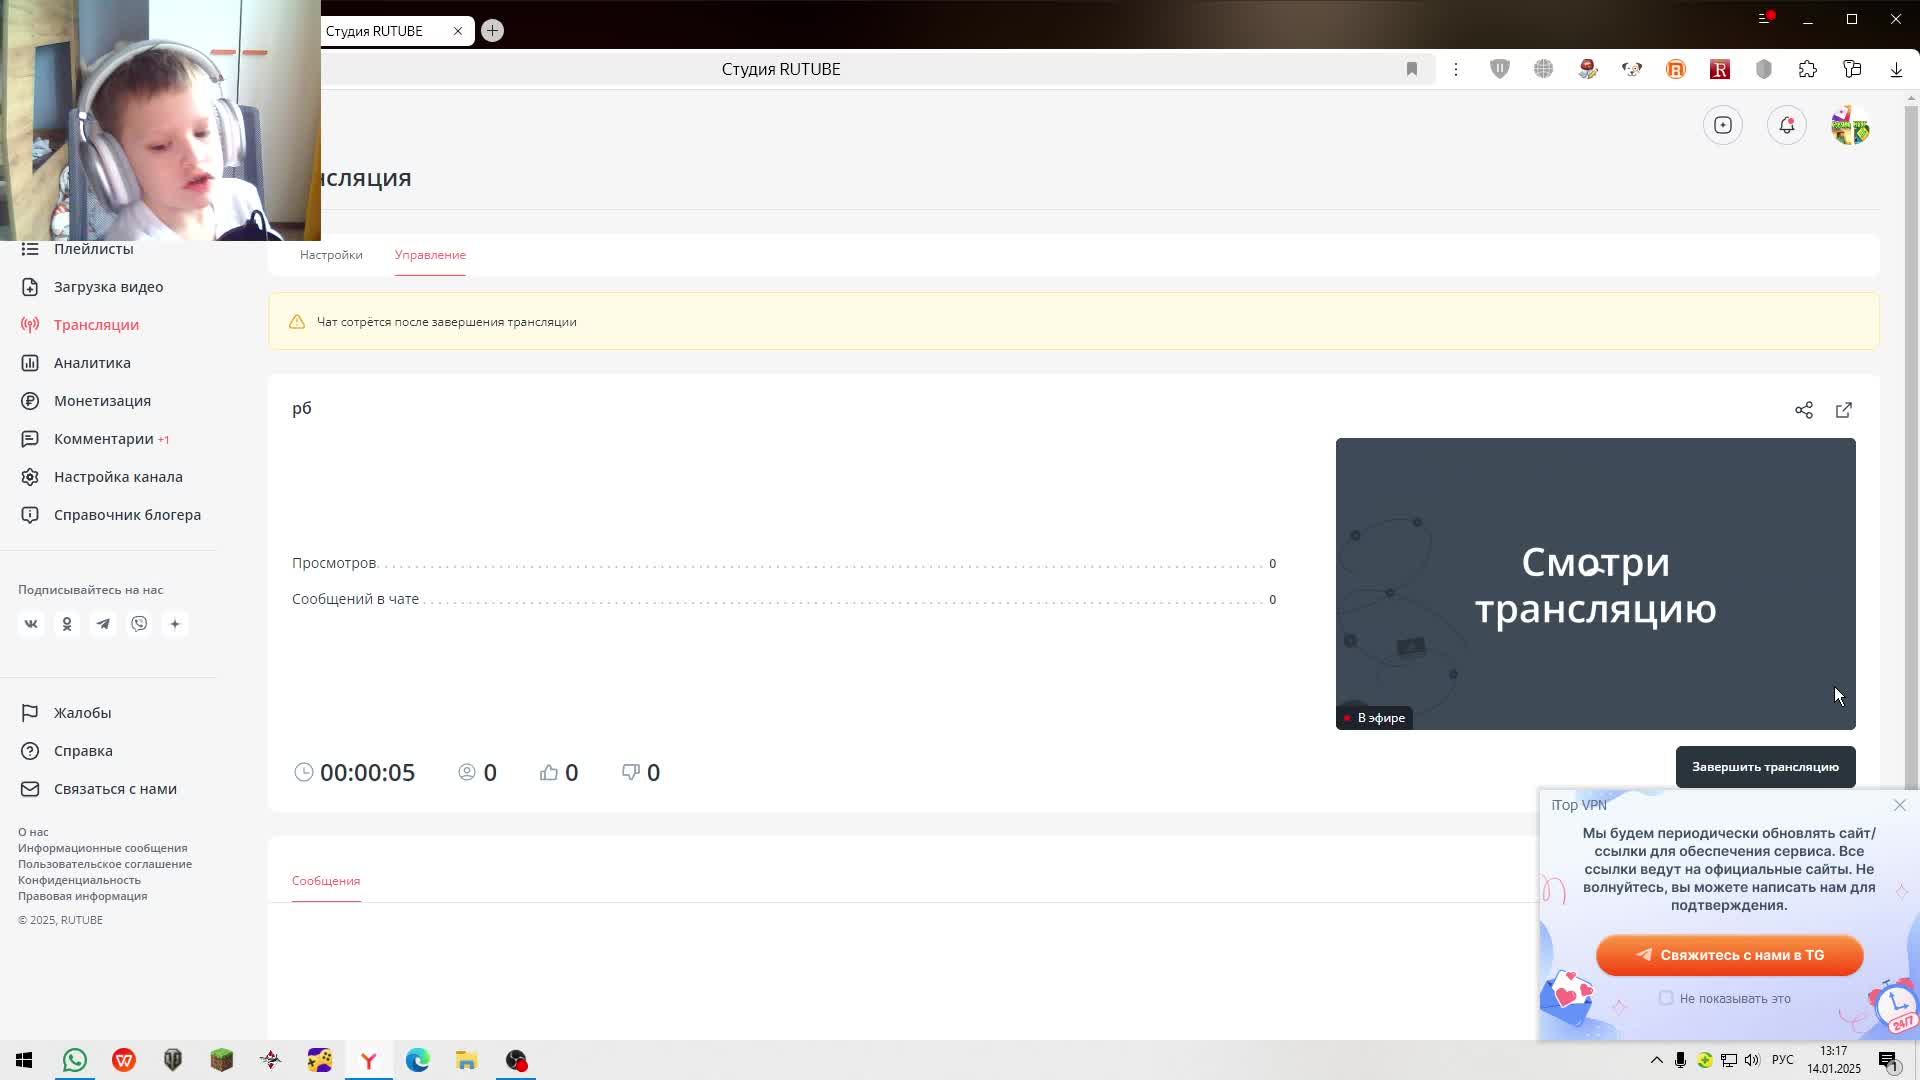Image resolution: width=1920 pixels, height=1080 pixels.
Task: Open the Odnoklassniki social icon
Action: click(67, 624)
